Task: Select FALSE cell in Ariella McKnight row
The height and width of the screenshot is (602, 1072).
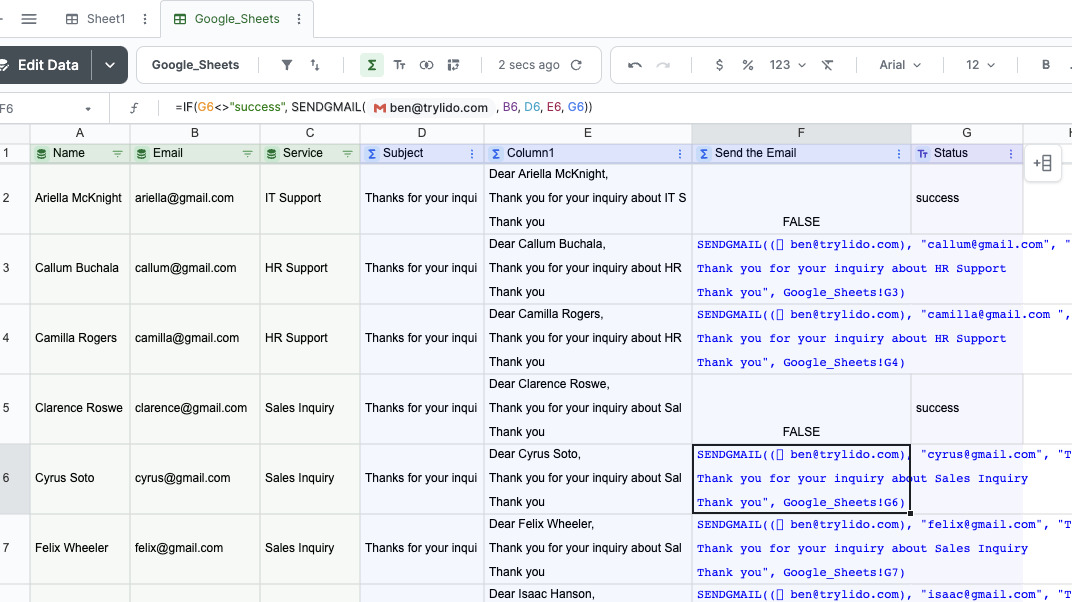Action: point(801,198)
